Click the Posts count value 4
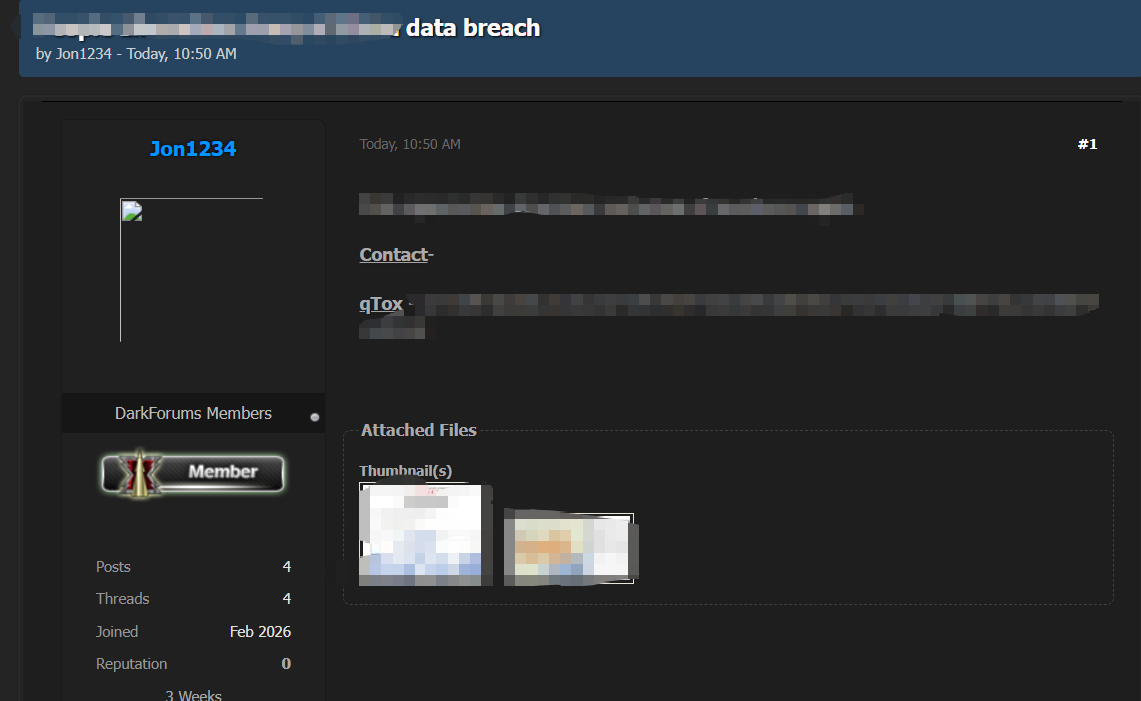1141x701 pixels. pyautogui.click(x=286, y=567)
